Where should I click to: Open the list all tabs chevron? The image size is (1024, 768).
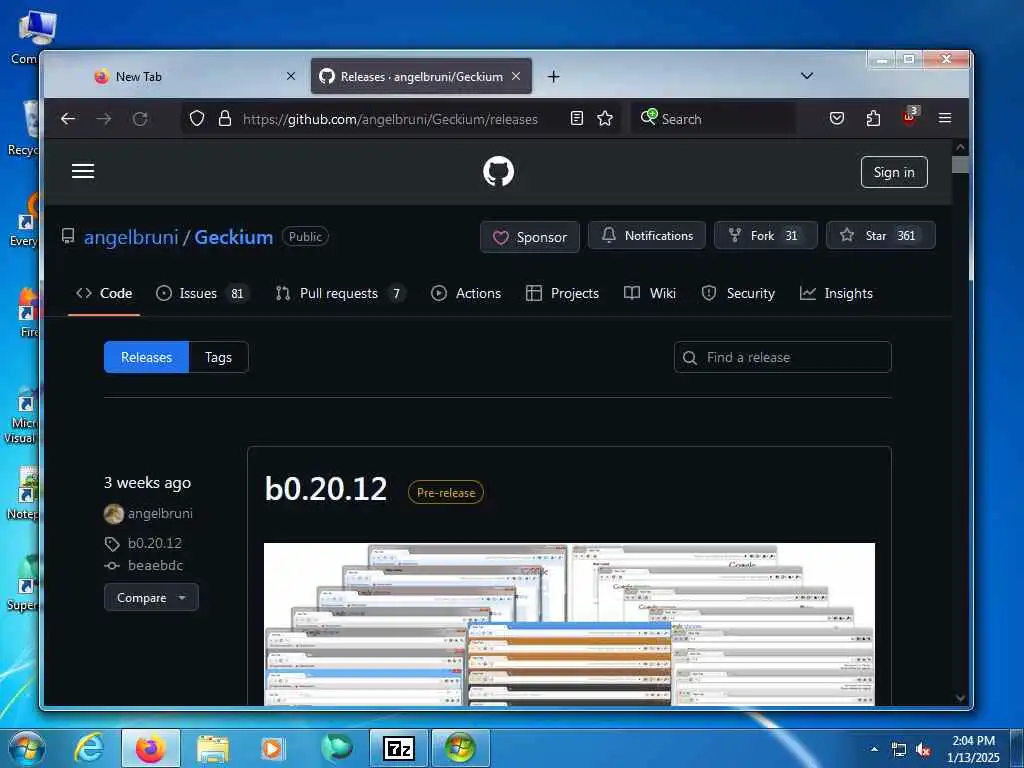[x=807, y=76]
